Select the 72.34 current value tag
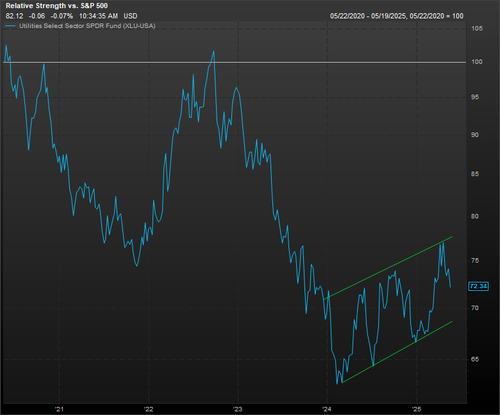 pos(478,286)
